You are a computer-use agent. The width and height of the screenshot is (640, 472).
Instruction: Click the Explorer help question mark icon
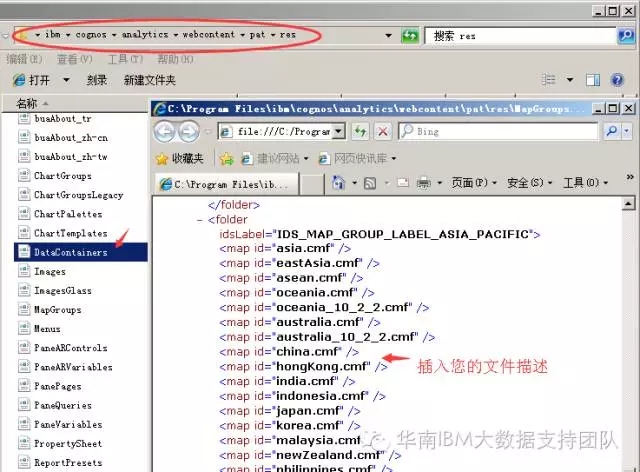coord(617,80)
